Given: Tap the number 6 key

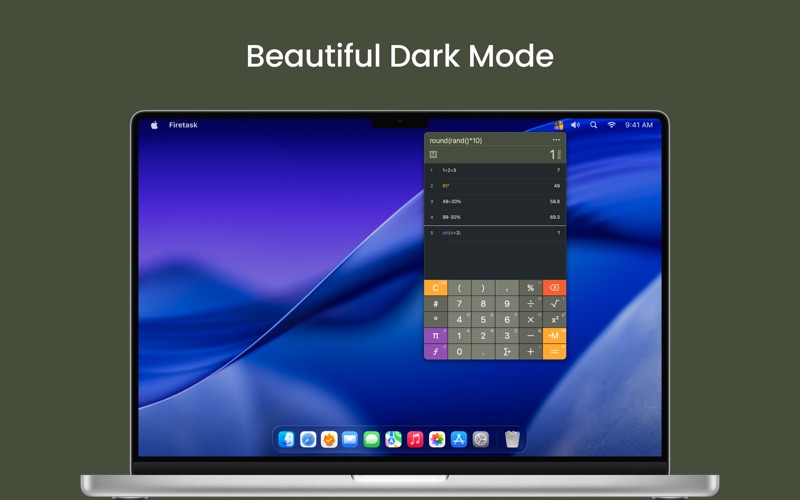Looking at the screenshot, I should tap(507, 319).
